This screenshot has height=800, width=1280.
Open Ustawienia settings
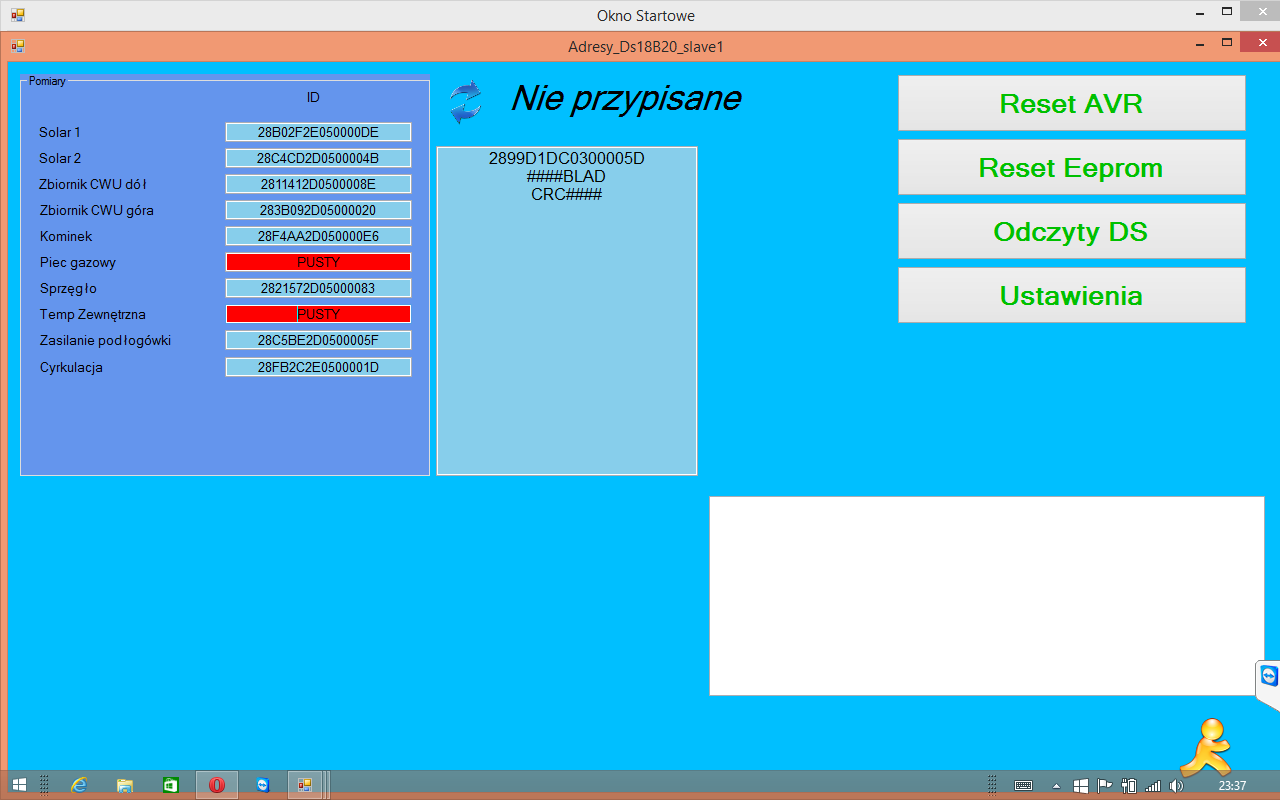pyautogui.click(x=1071, y=295)
